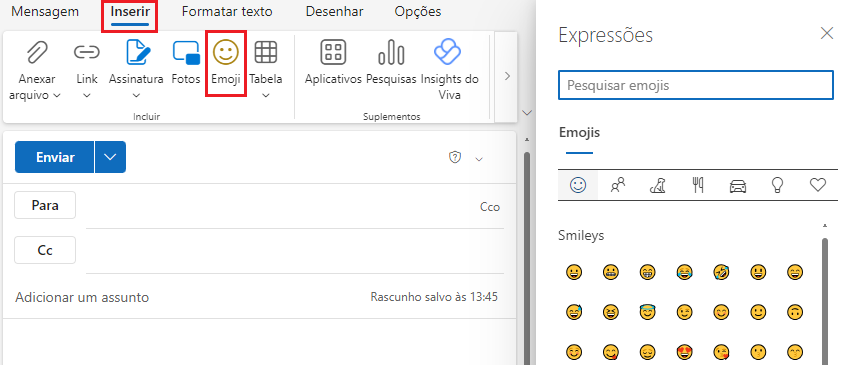Open send options arrow beside Enviar
Viewport: 845px width, 365px height.
(110, 157)
